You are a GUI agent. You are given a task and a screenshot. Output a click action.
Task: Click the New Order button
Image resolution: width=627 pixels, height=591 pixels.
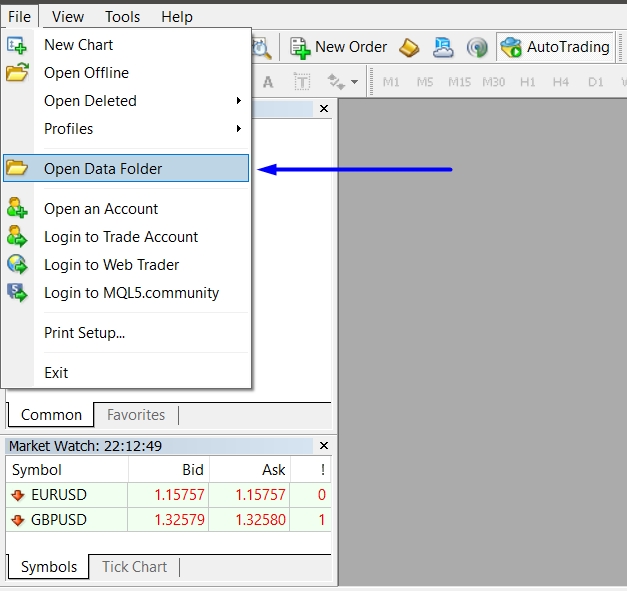pos(338,47)
